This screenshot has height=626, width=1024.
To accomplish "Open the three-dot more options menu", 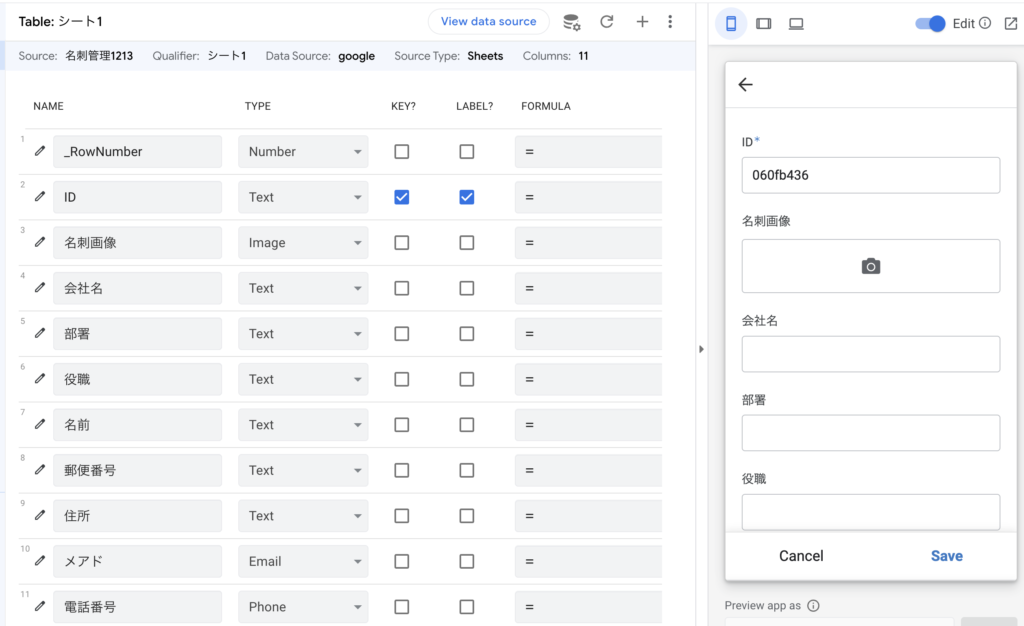I will tap(670, 22).
